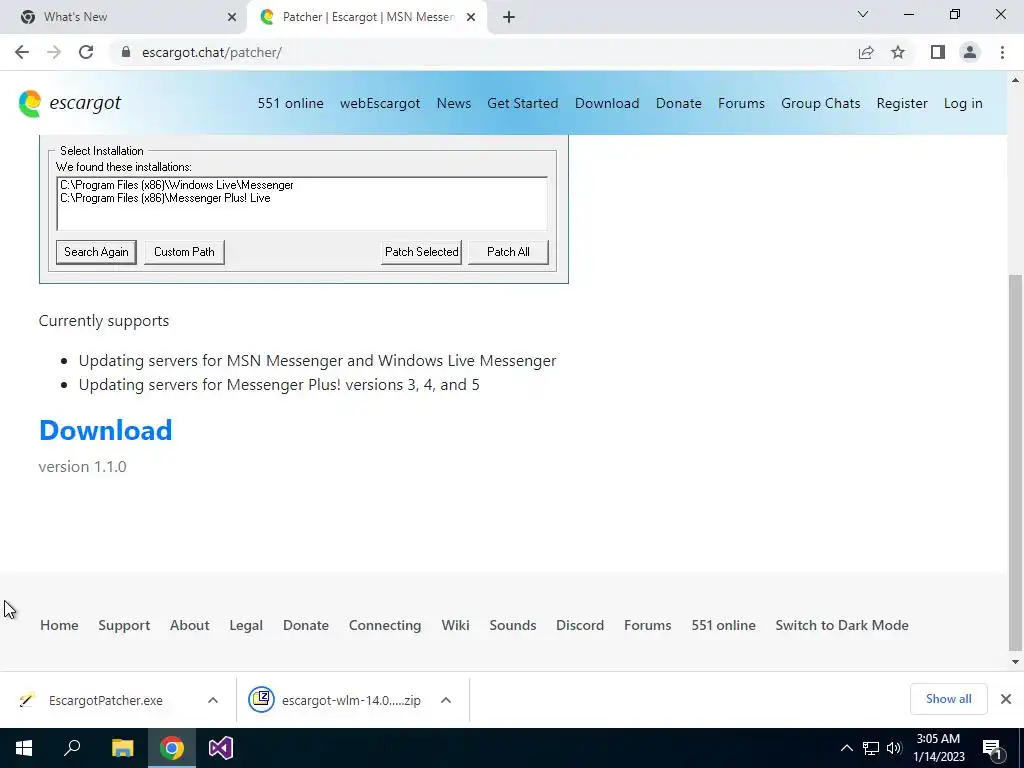Viewport: 1024px width, 768px height.
Task: Open a new browser tab
Action: tap(509, 17)
